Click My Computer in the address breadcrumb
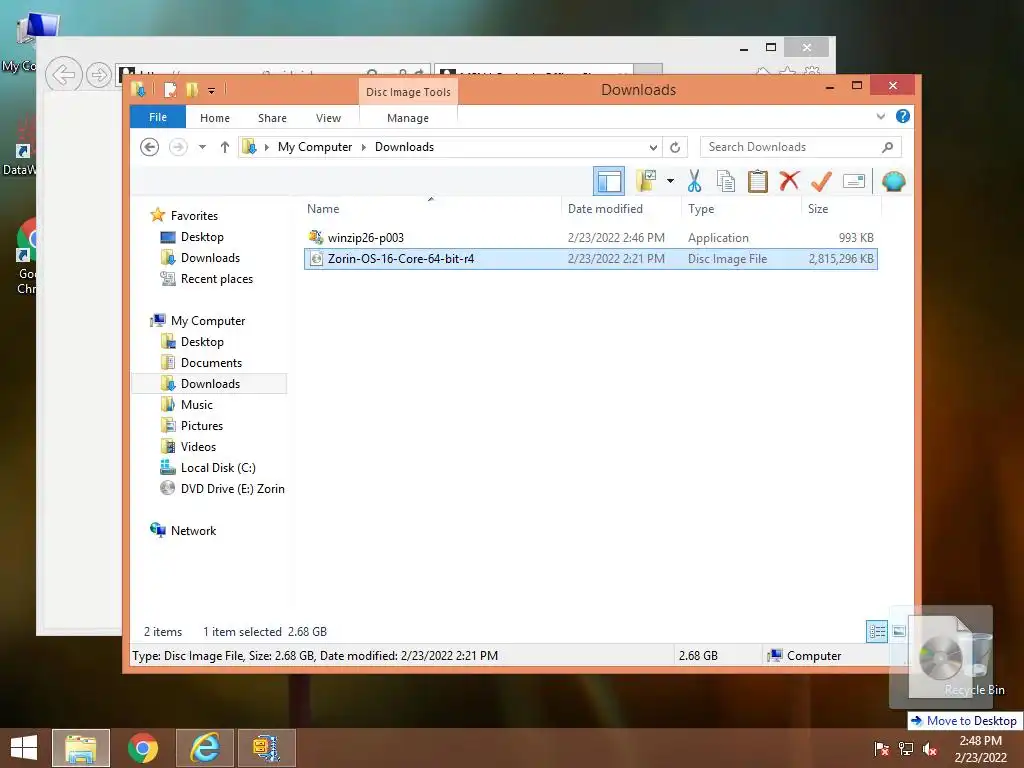Viewport: 1024px width, 768px height. (315, 147)
